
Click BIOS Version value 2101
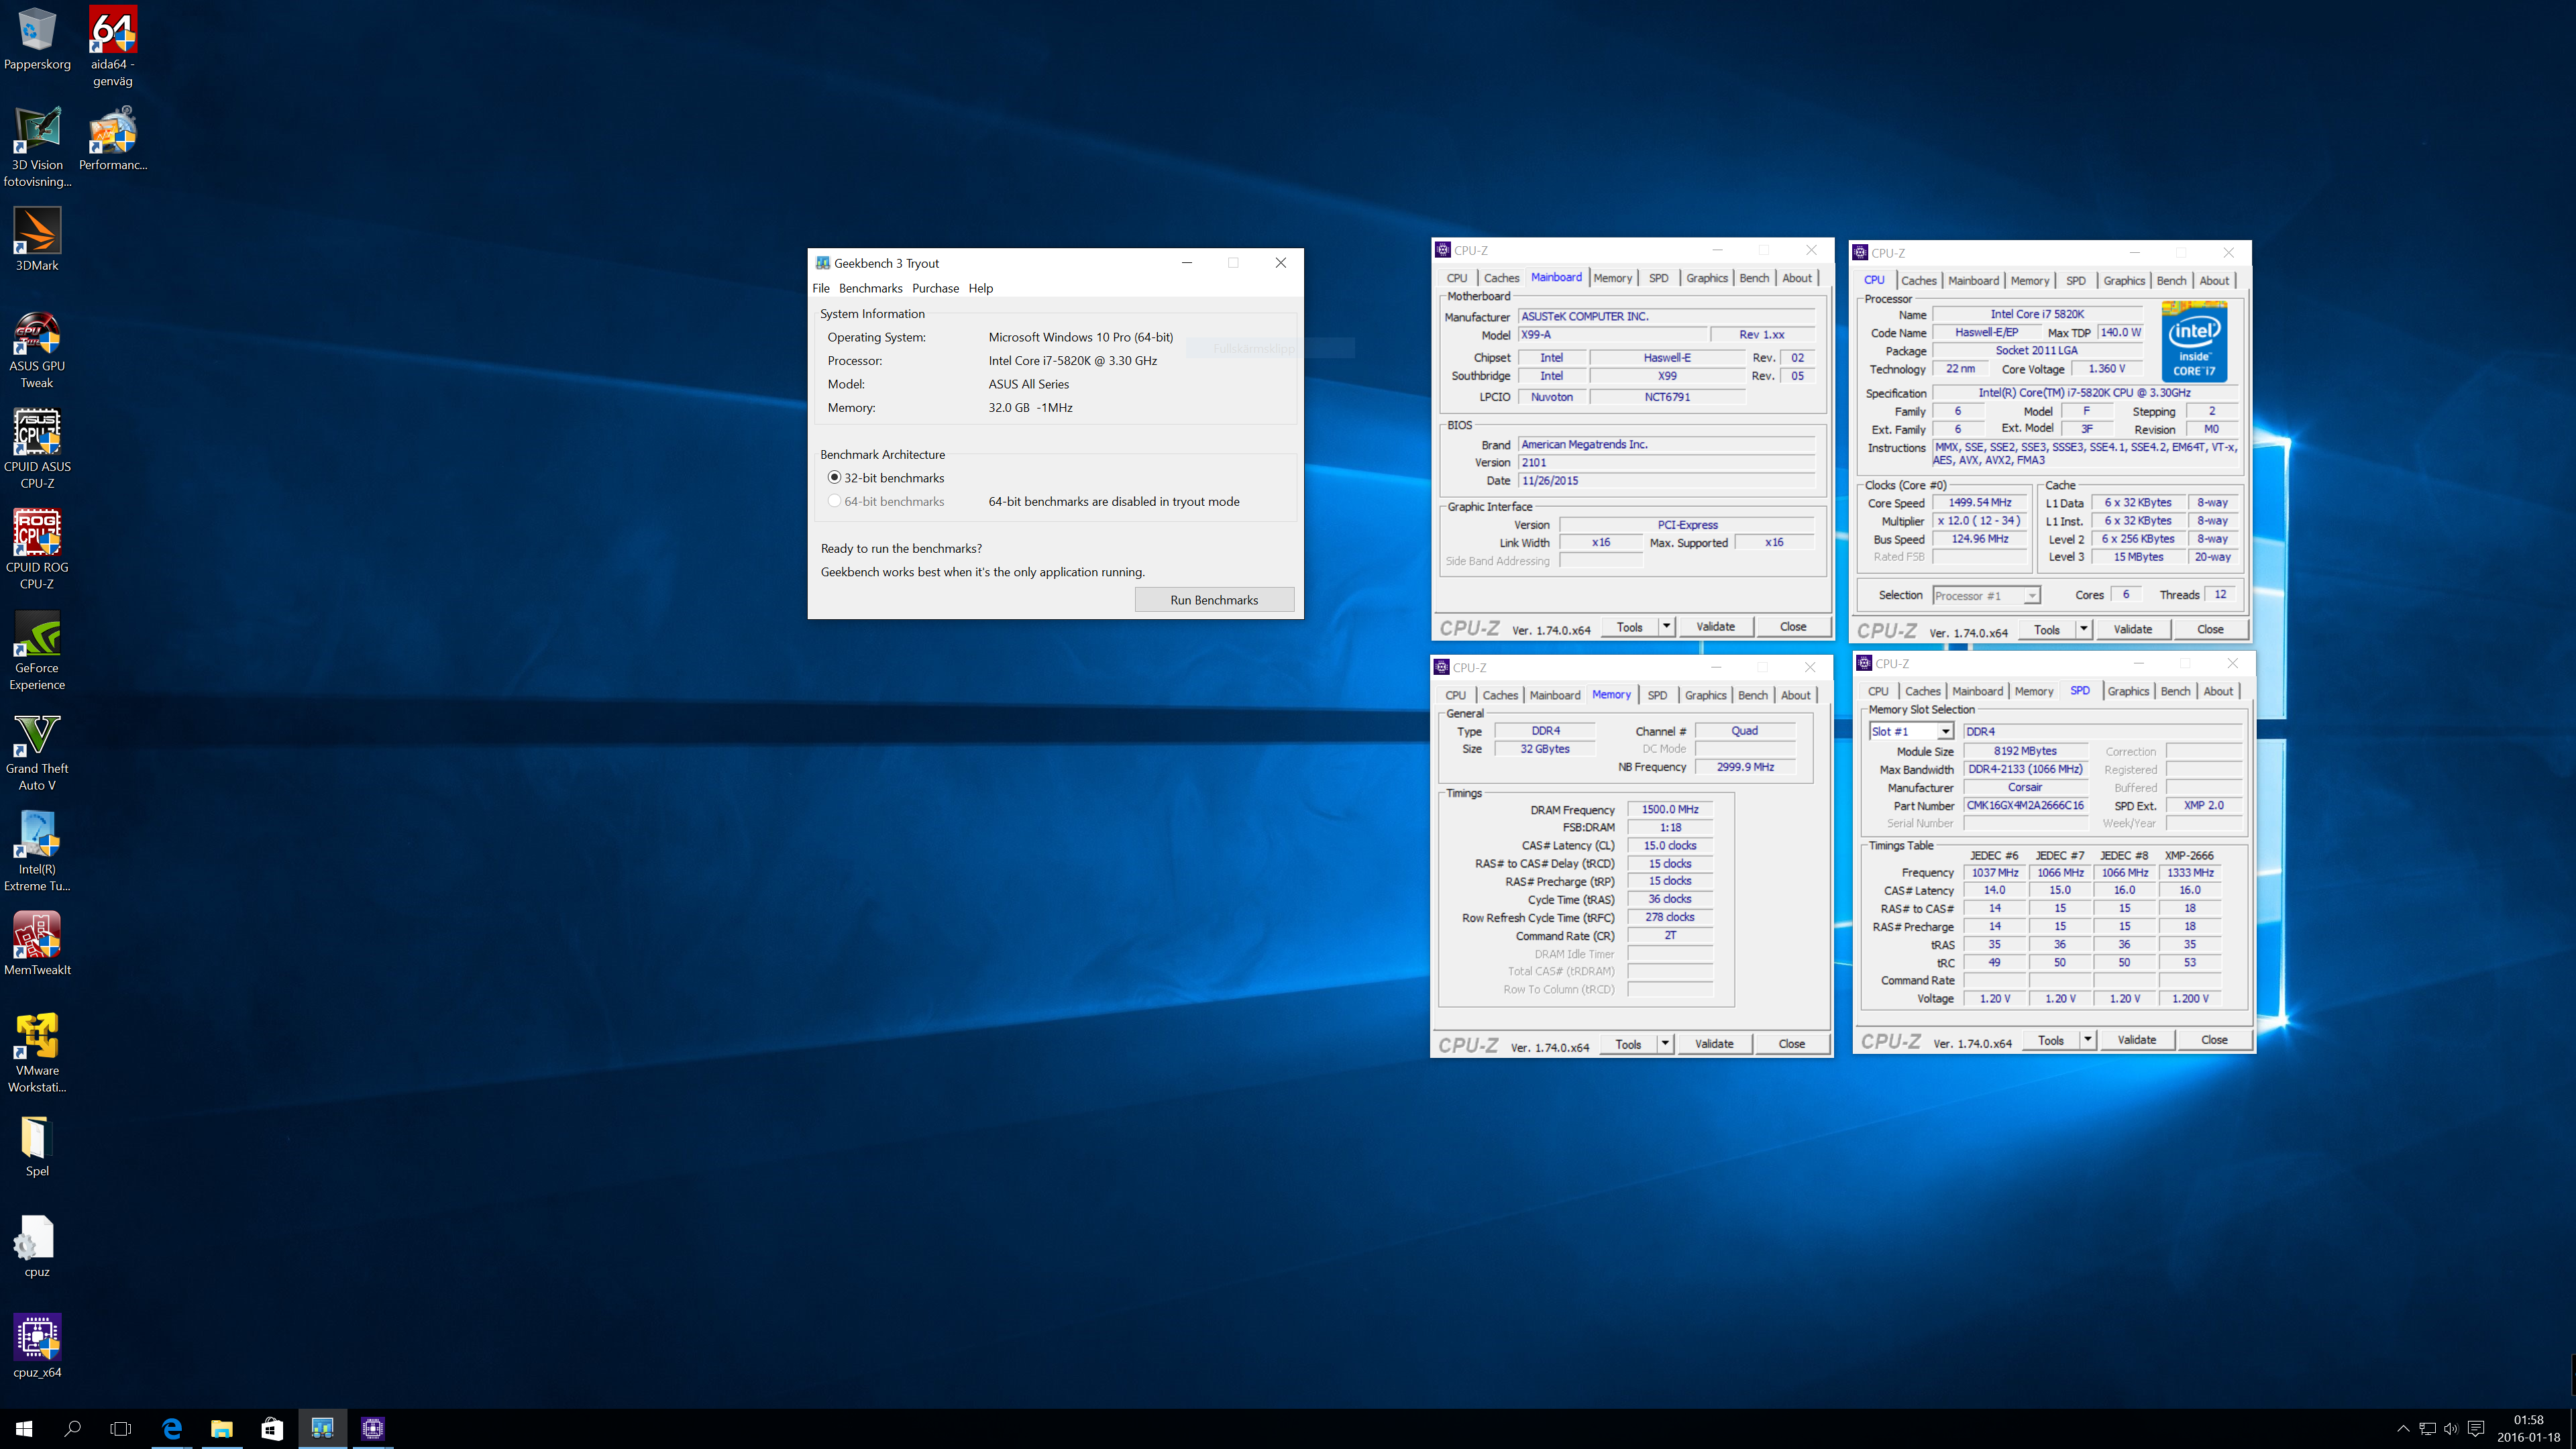tap(1666, 462)
